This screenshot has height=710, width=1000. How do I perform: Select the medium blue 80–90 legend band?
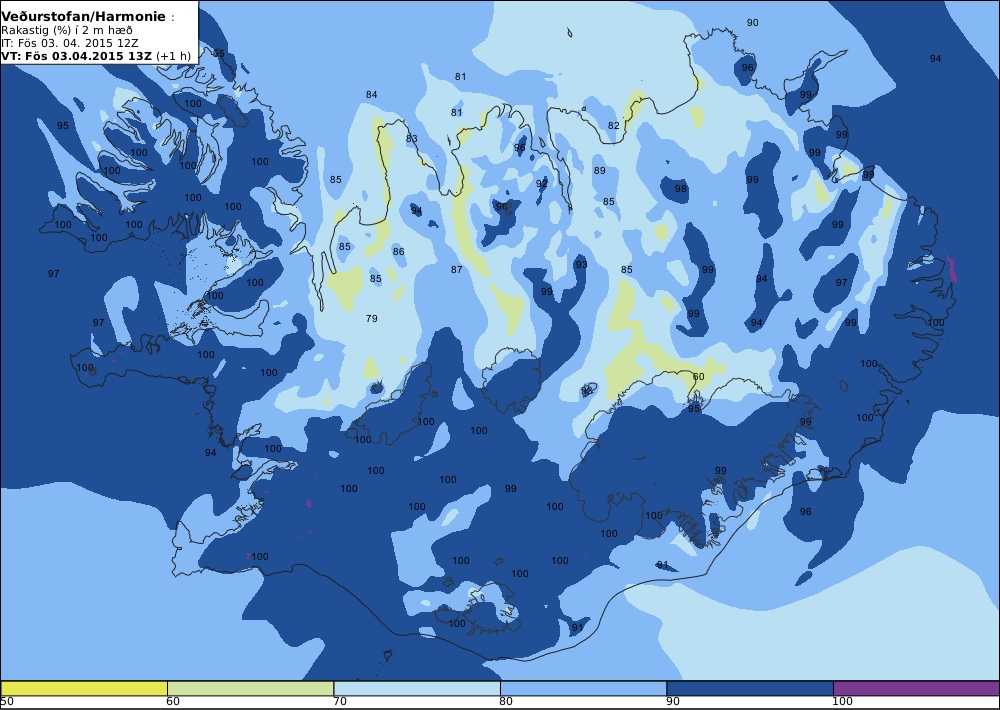click(584, 688)
